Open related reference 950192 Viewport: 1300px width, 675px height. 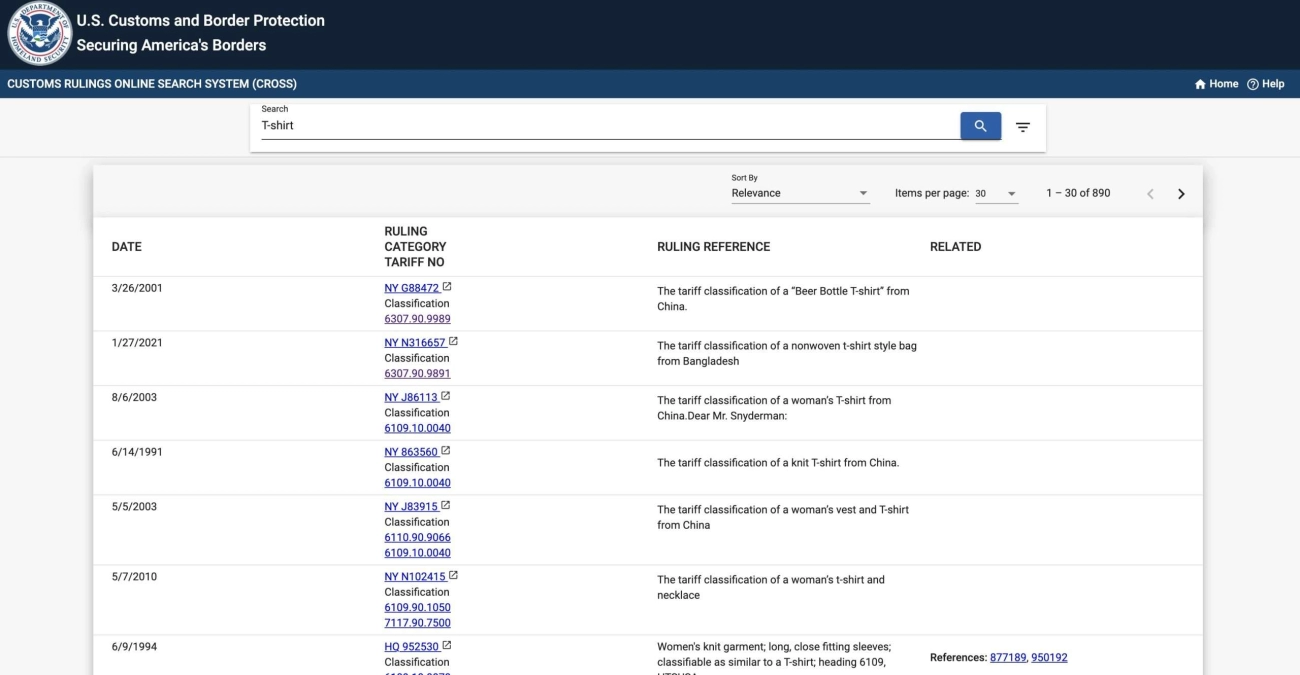[1049, 657]
